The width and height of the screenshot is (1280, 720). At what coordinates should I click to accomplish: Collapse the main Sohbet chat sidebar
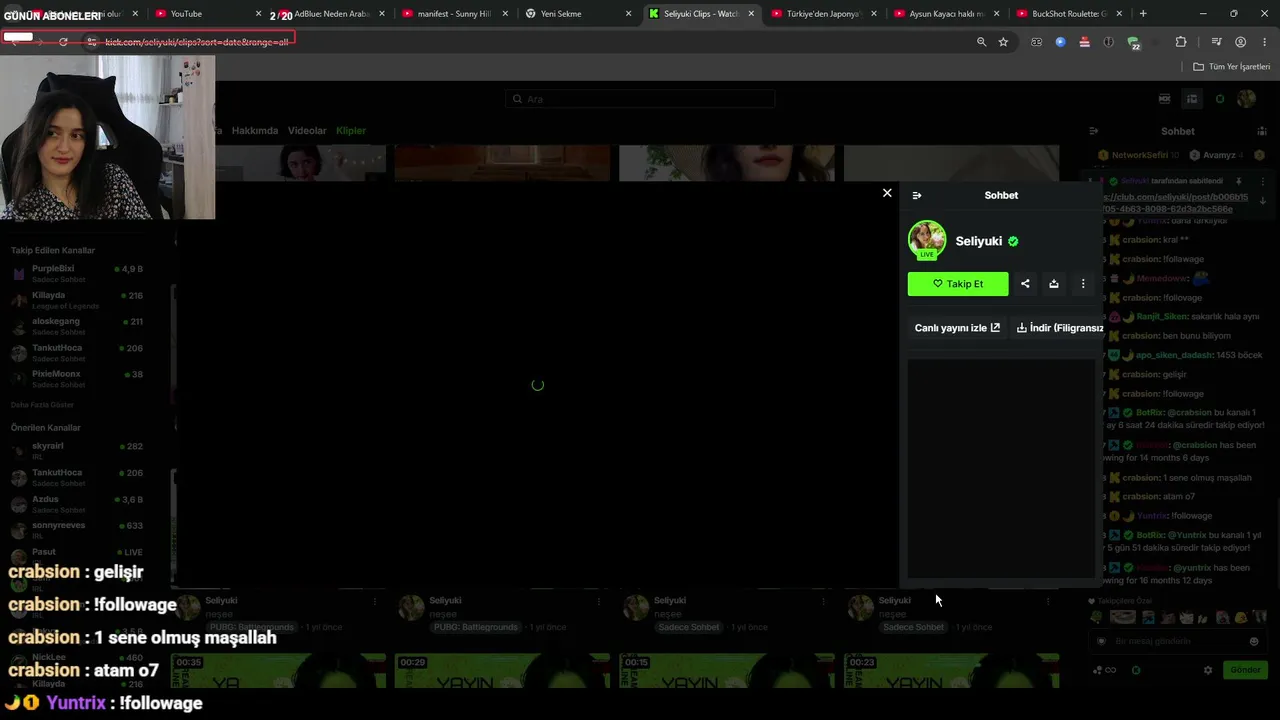point(1094,131)
